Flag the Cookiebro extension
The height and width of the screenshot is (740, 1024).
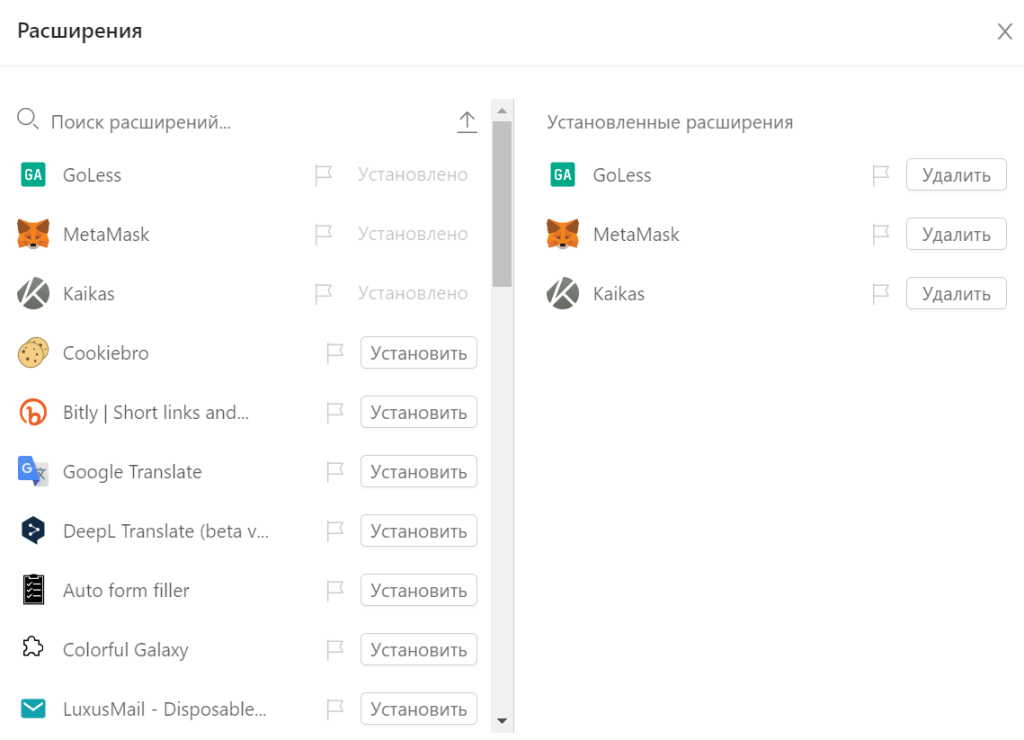pyautogui.click(x=335, y=353)
